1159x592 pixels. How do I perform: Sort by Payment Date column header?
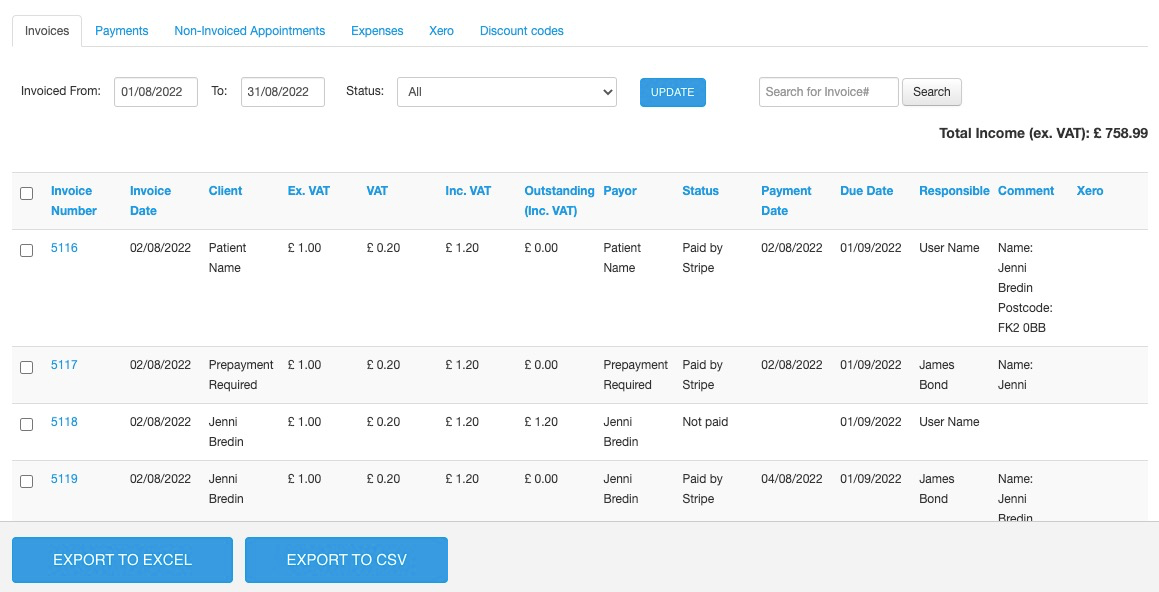pyautogui.click(x=786, y=200)
